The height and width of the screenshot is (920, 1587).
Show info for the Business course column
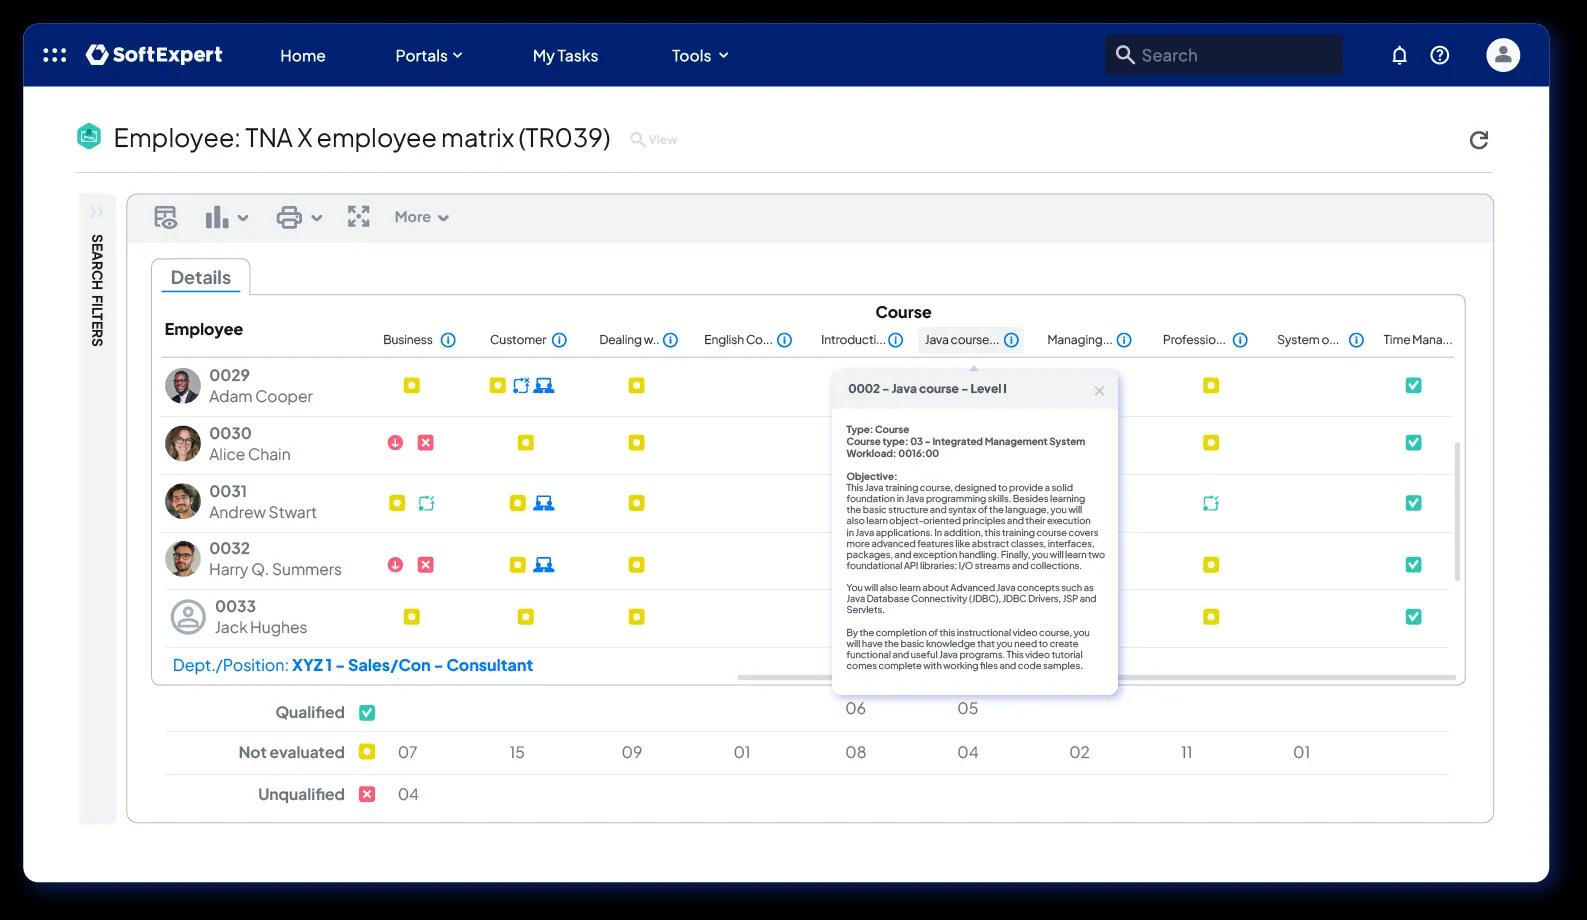[x=448, y=340]
